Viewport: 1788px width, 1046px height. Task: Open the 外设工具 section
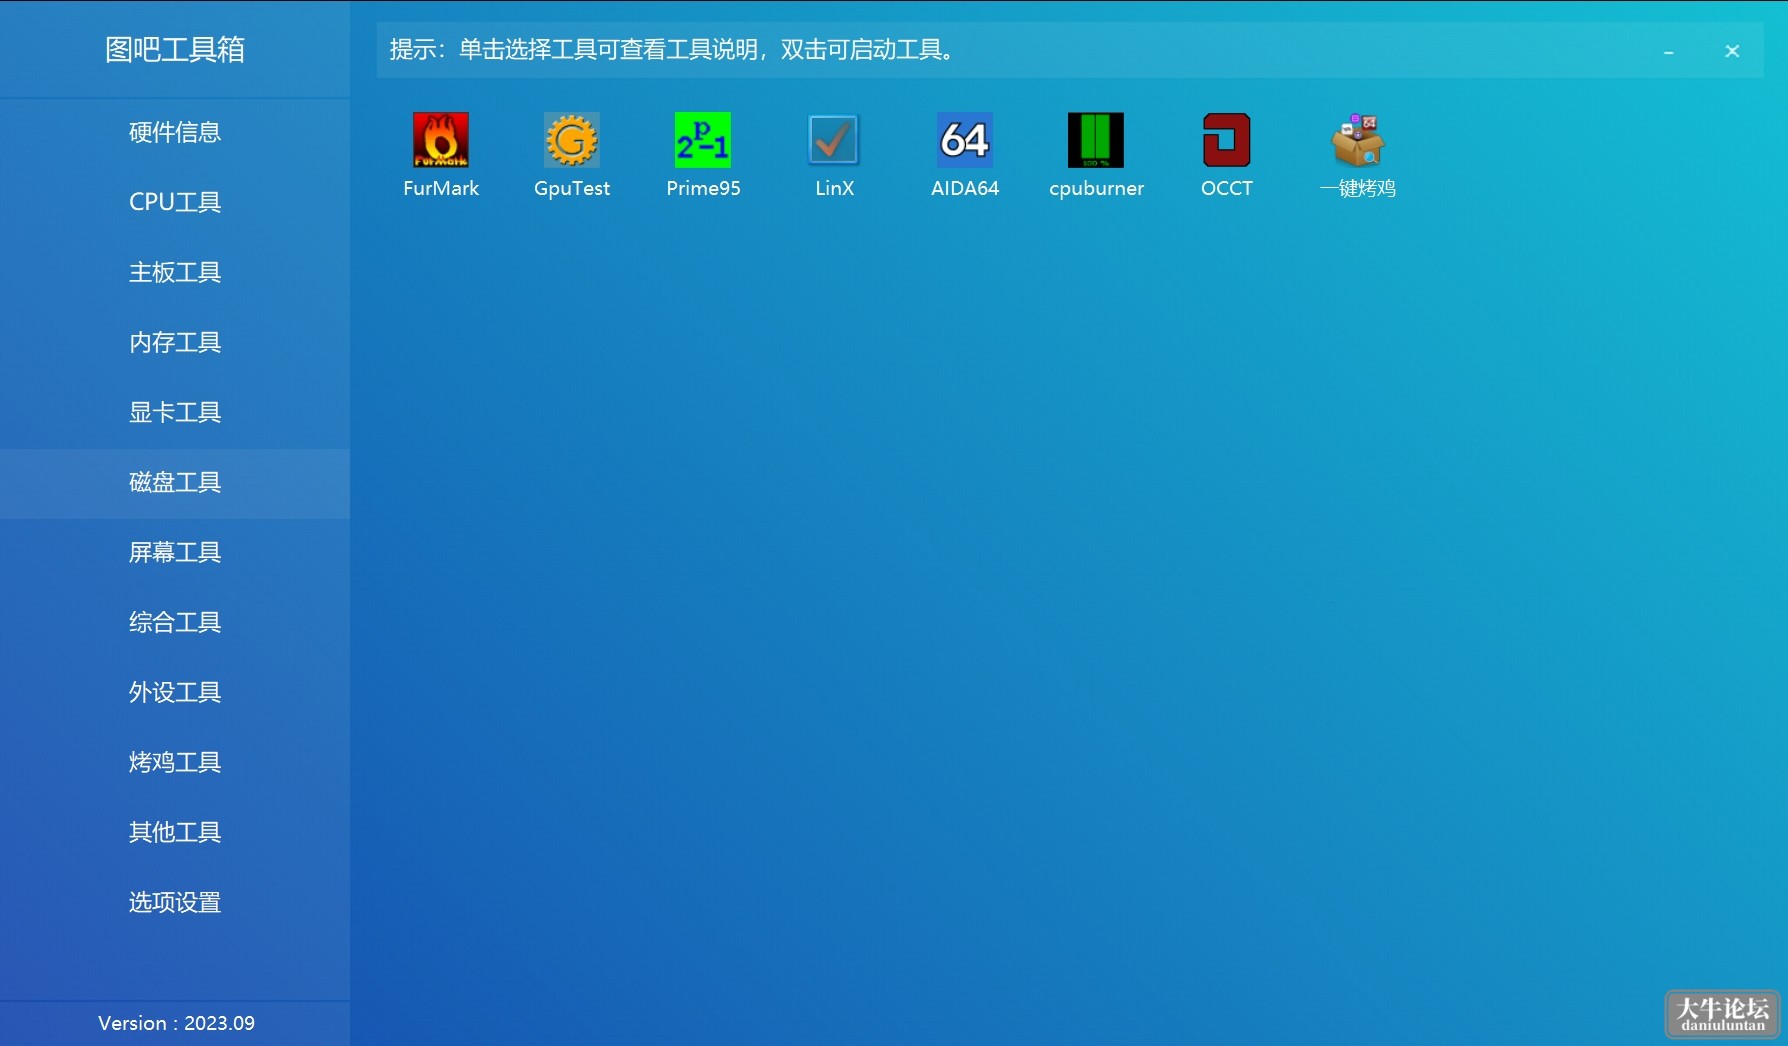(x=175, y=692)
